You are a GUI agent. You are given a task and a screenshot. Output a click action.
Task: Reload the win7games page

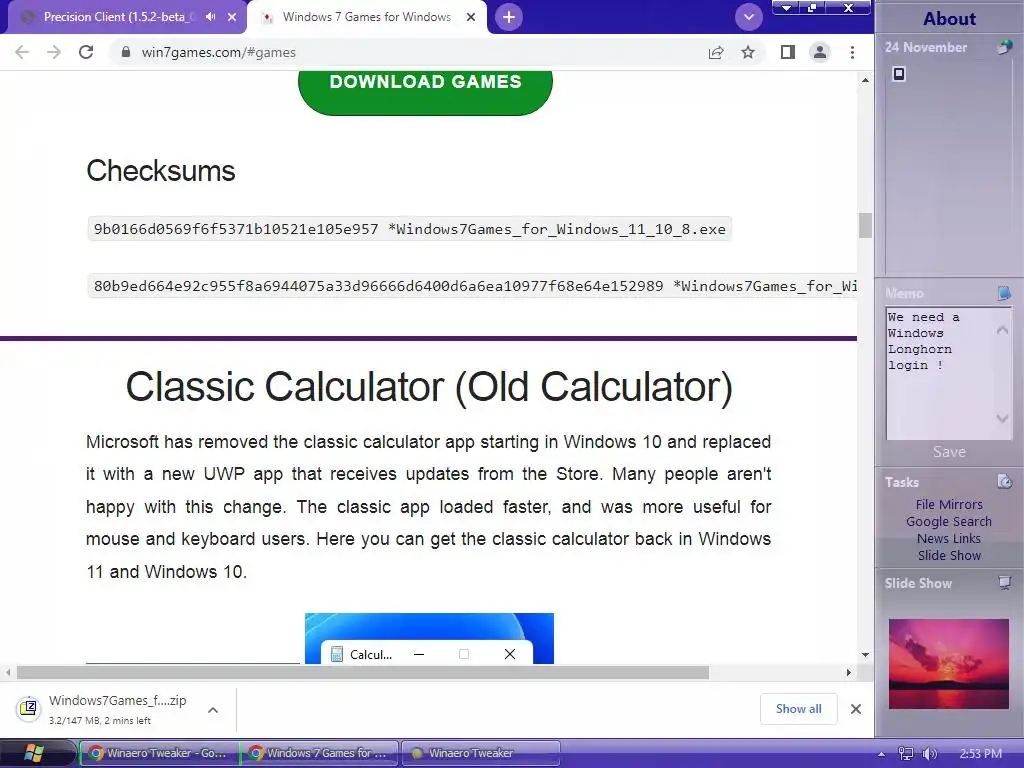(x=86, y=52)
